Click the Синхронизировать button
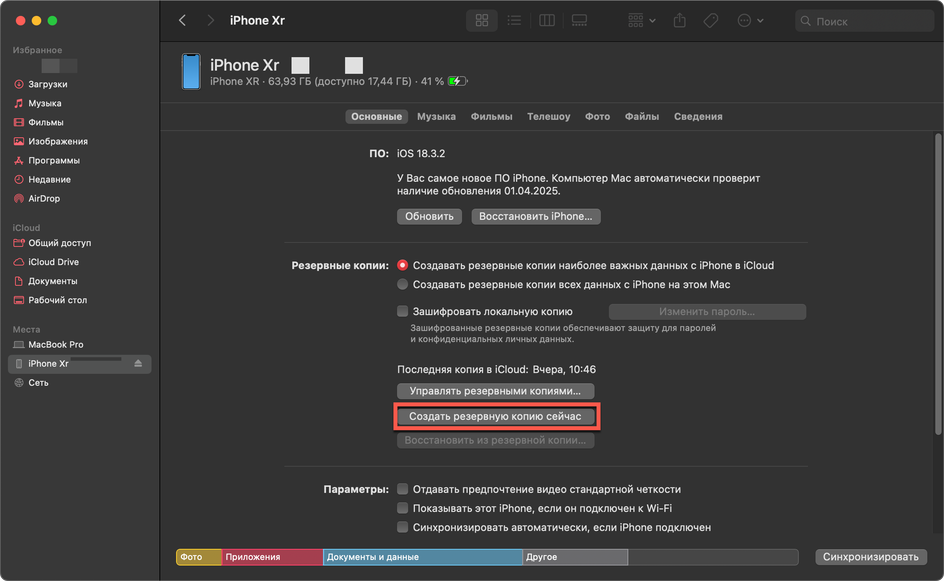944x581 pixels. (871, 557)
